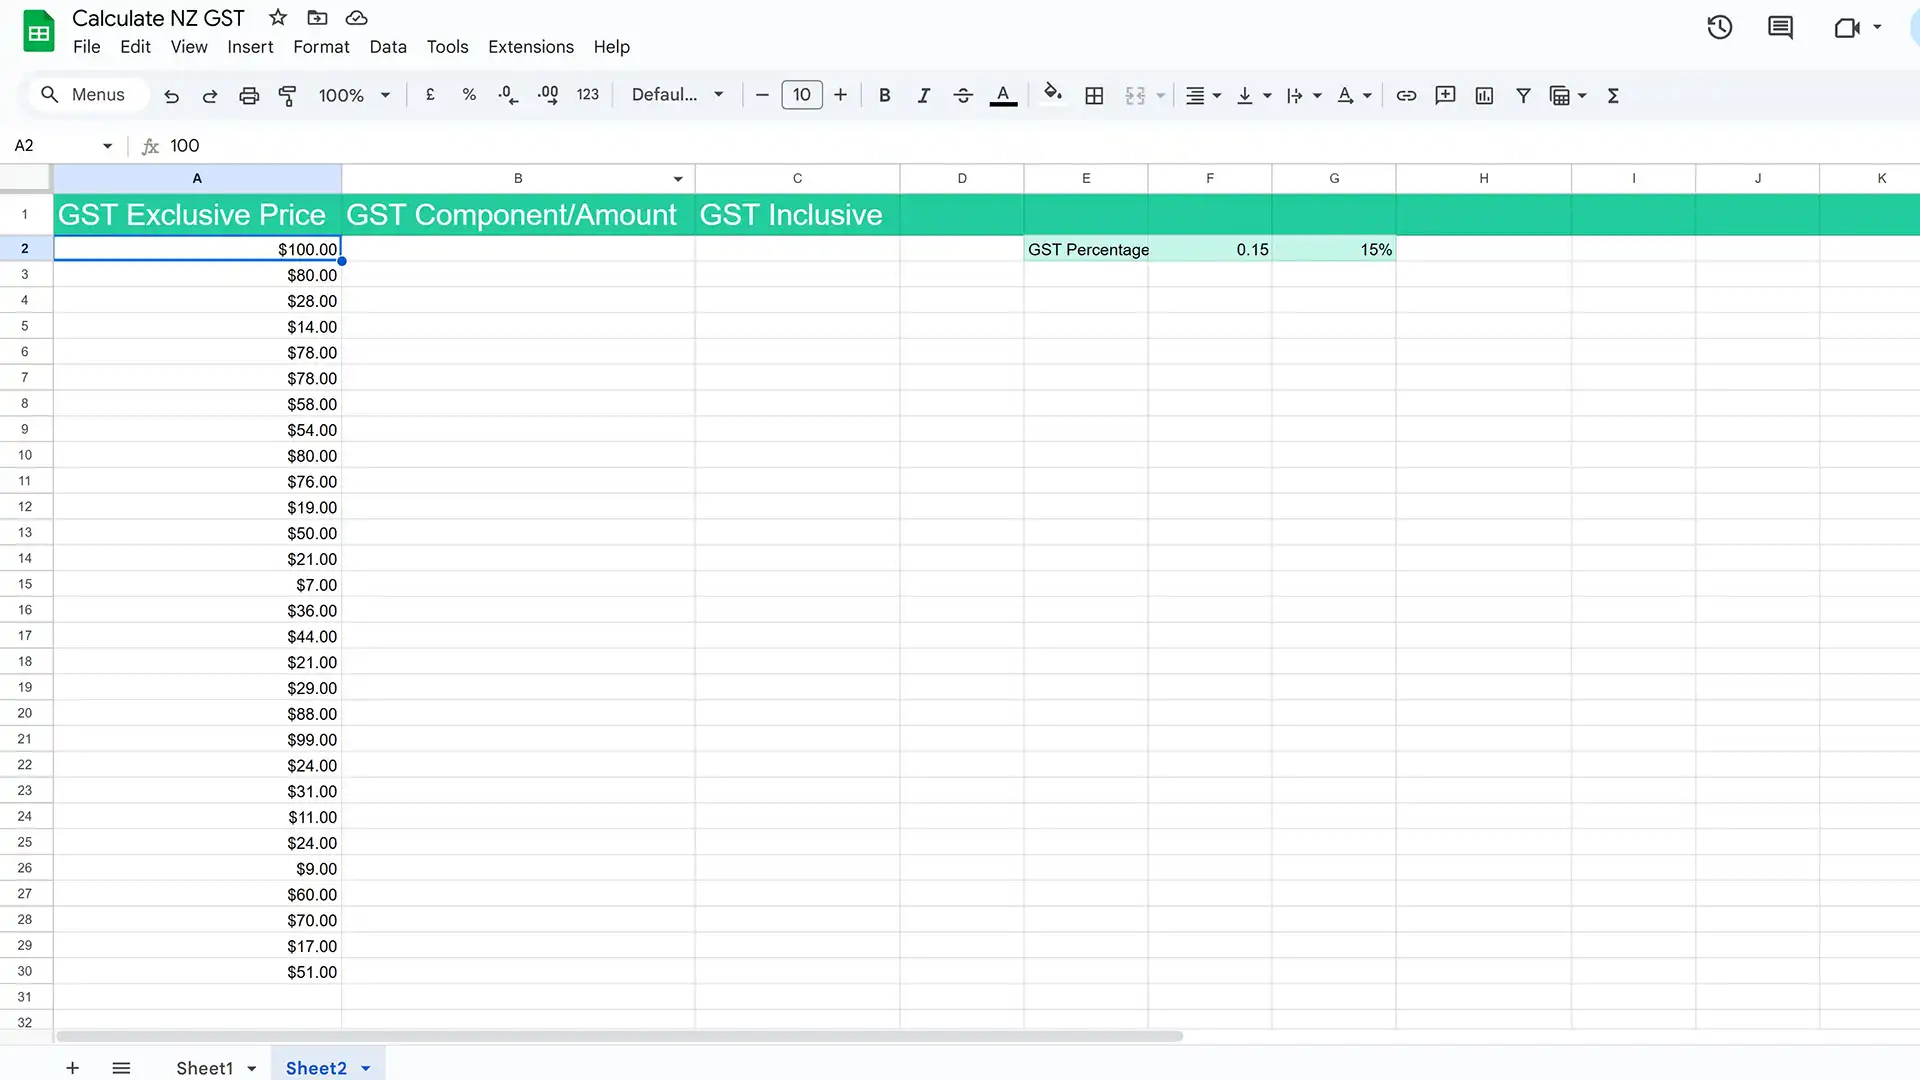The image size is (1920, 1080).
Task: Open the Format menu
Action: coord(321,47)
